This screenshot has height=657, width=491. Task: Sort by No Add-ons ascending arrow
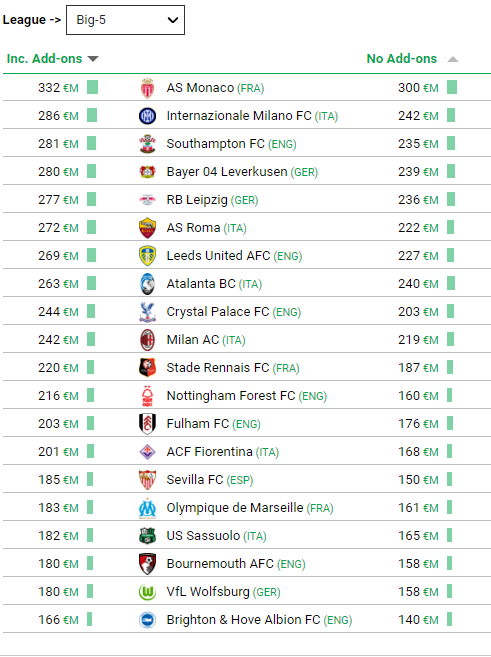(x=453, y=59)
